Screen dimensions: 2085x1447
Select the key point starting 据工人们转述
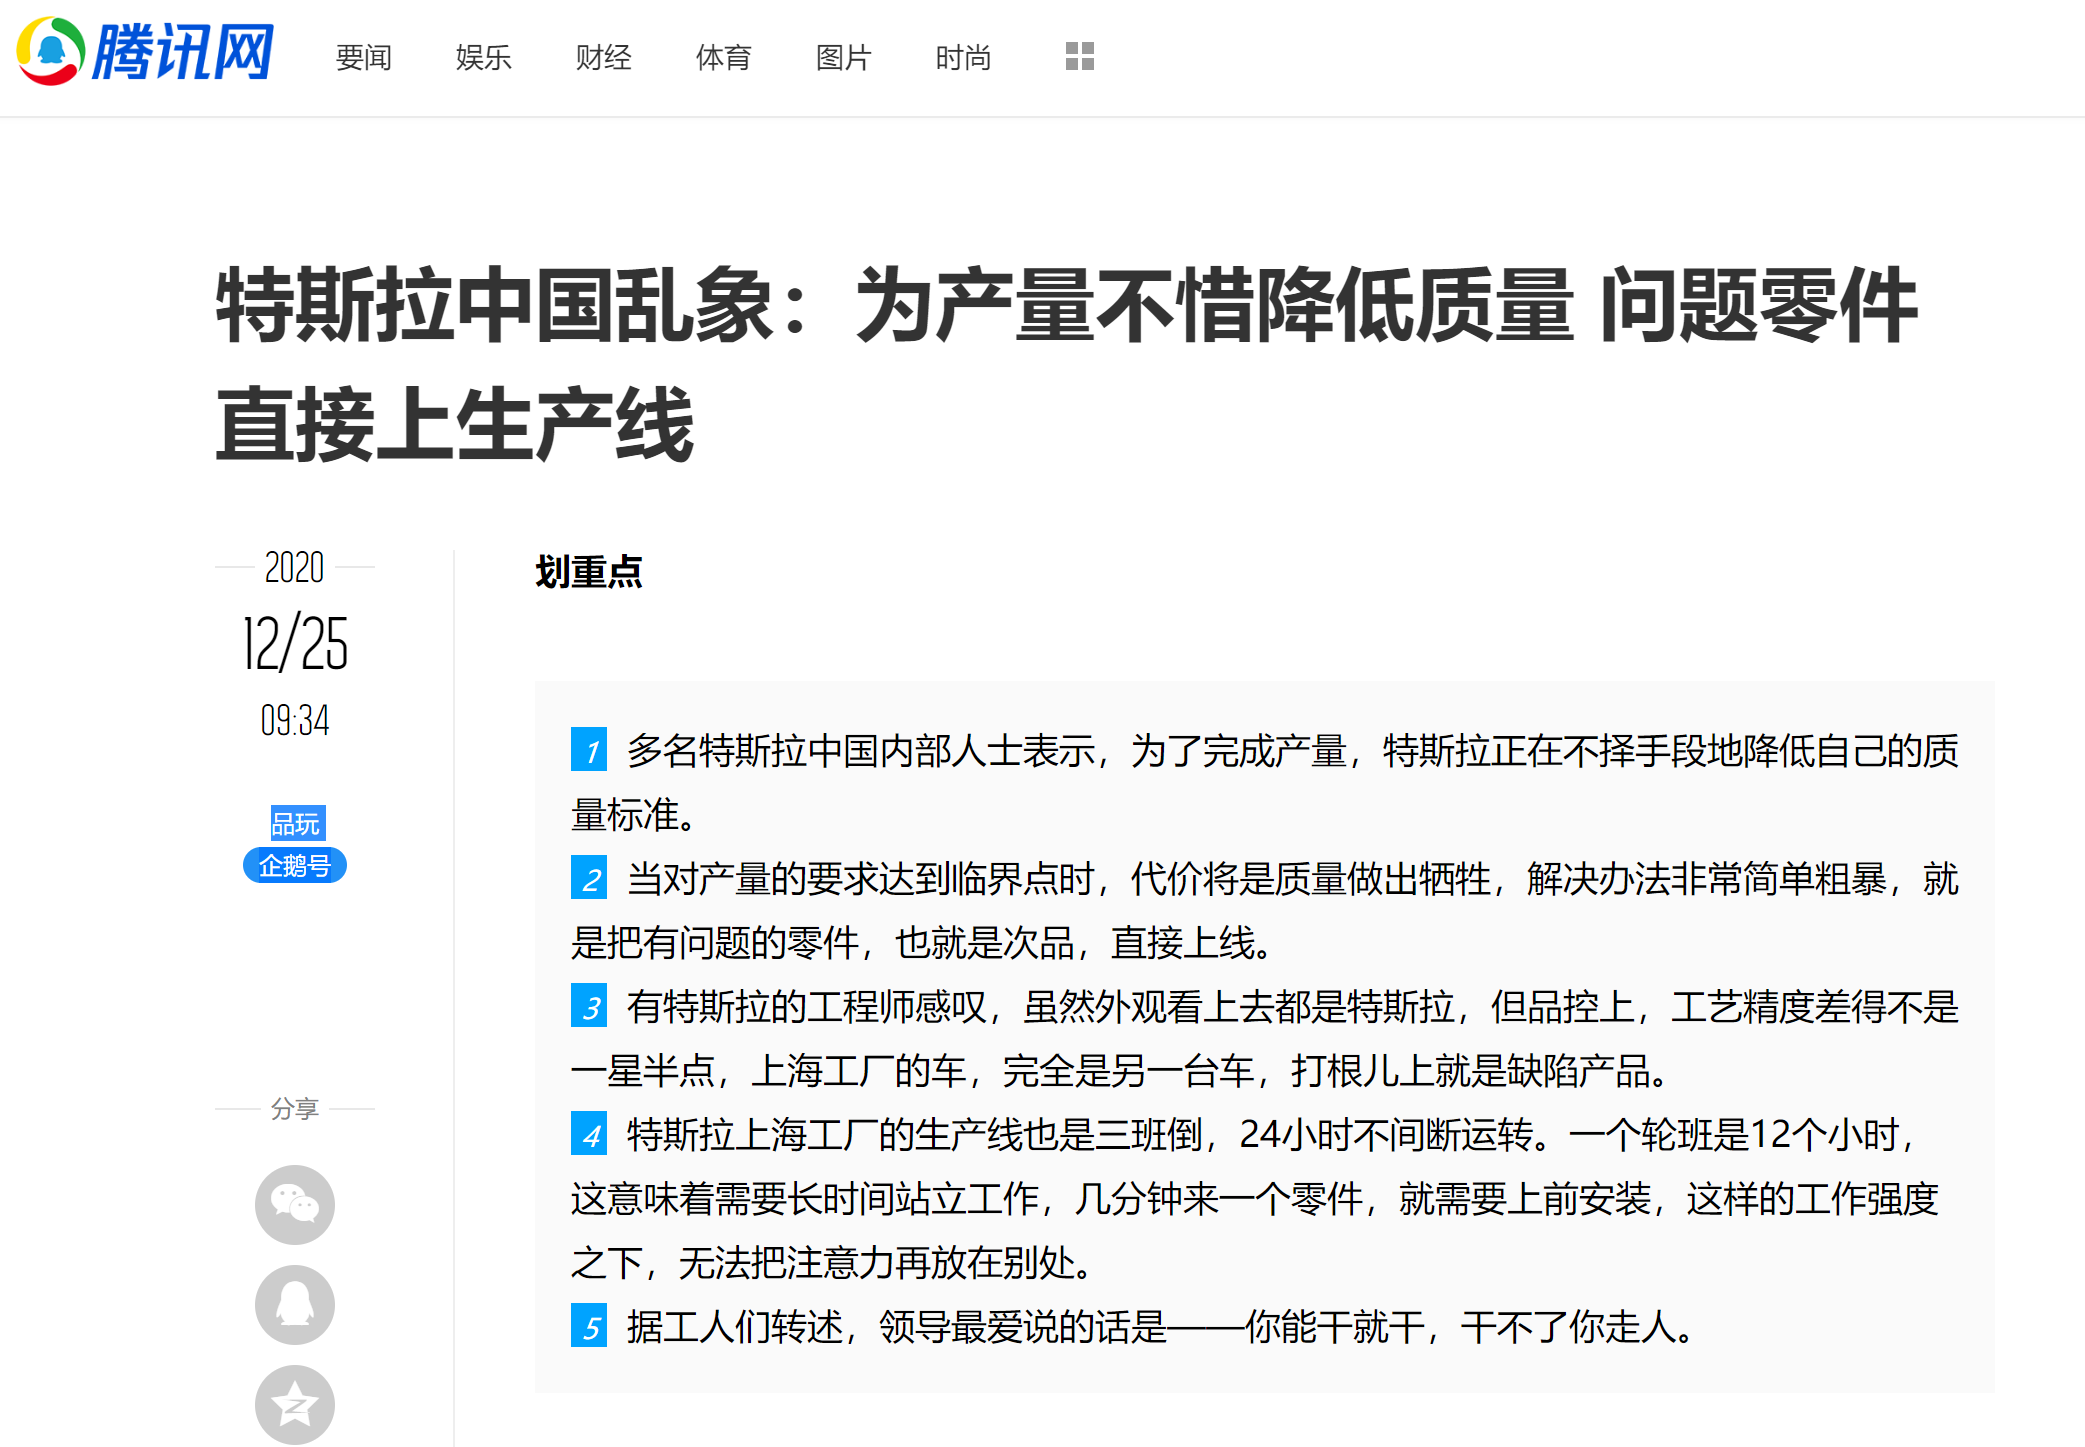coord(1135,1326)
